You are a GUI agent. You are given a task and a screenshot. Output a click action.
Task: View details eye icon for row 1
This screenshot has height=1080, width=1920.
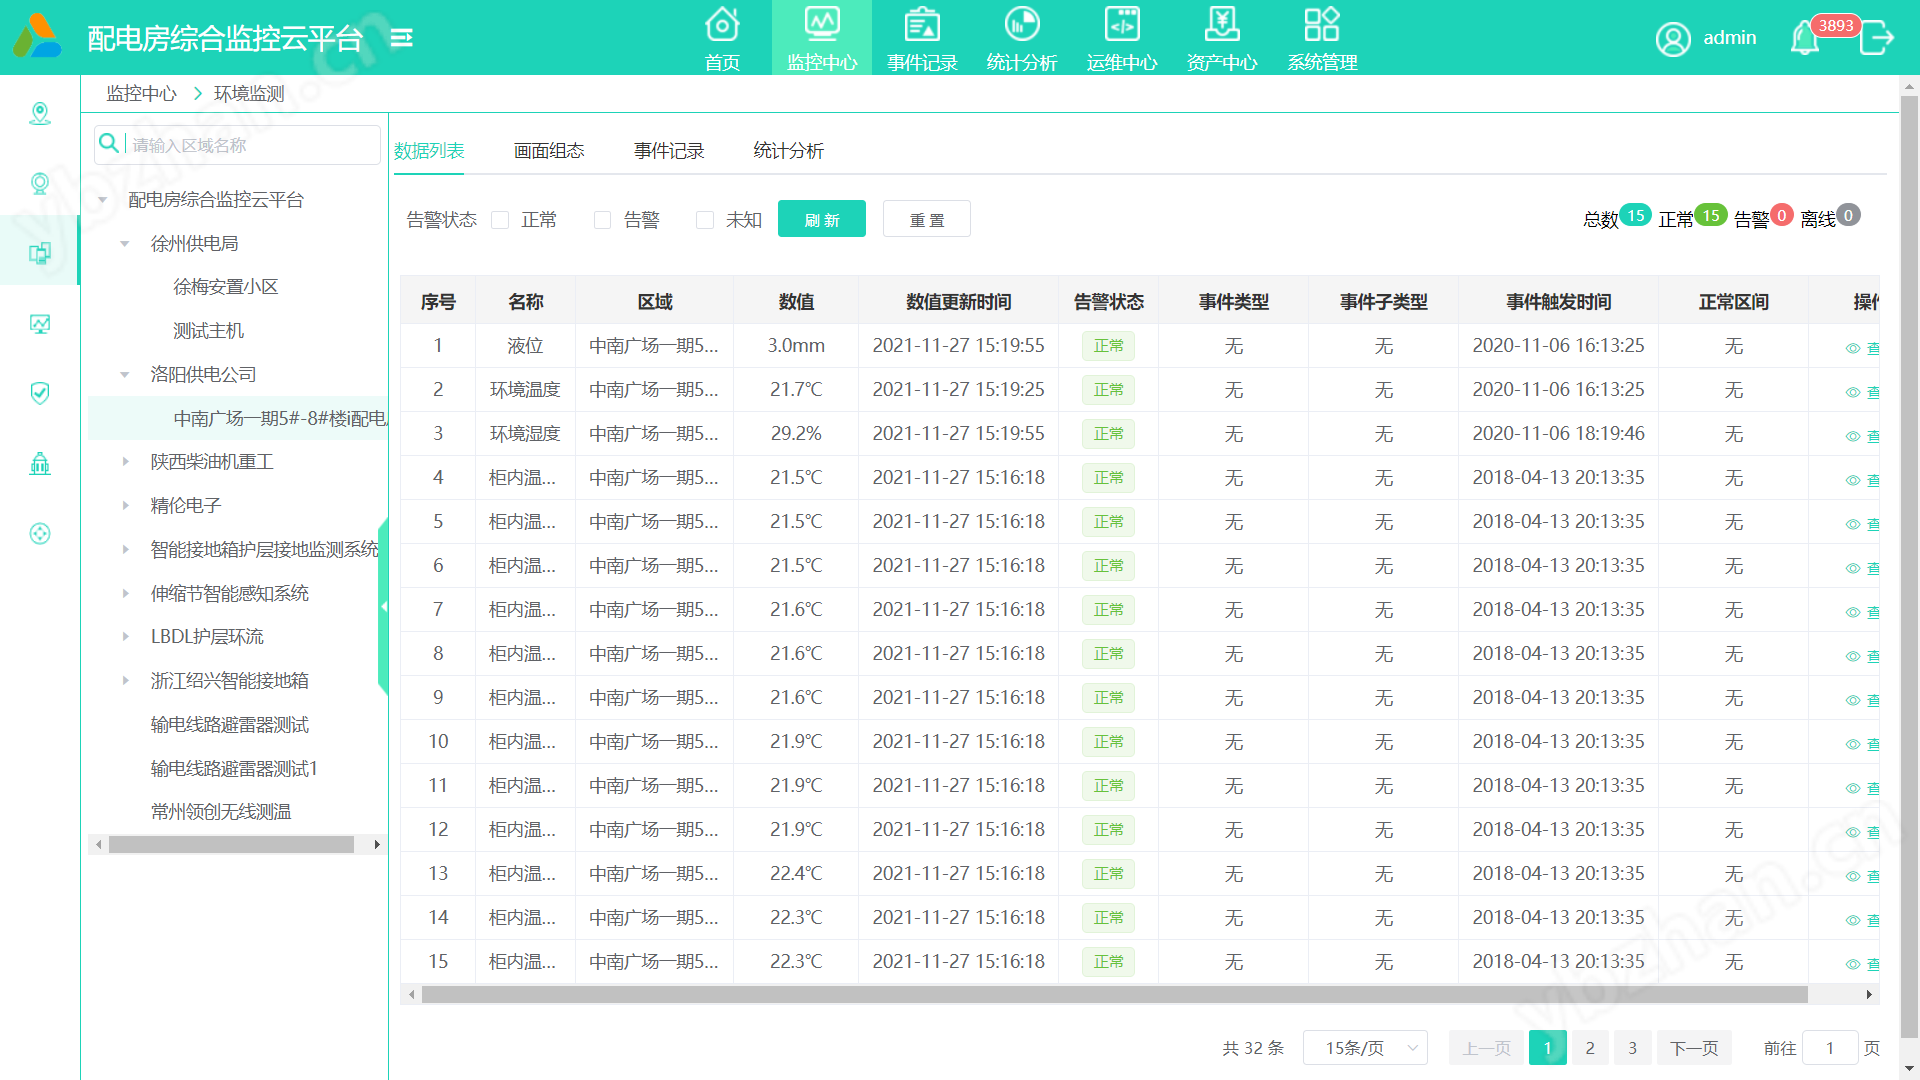click(1852, 348)
